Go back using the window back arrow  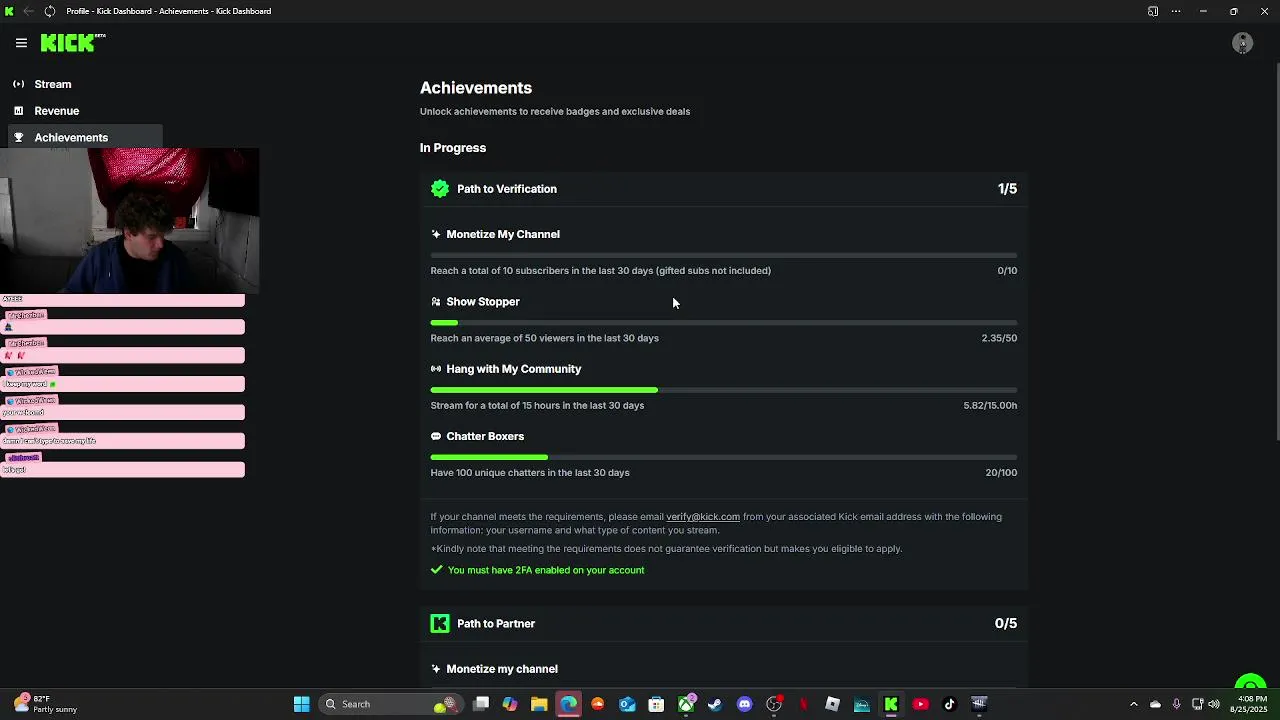click(28, 11)
